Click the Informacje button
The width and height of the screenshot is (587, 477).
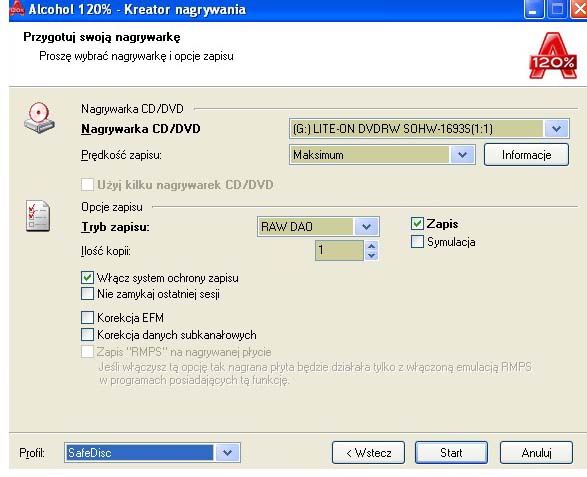526,155
